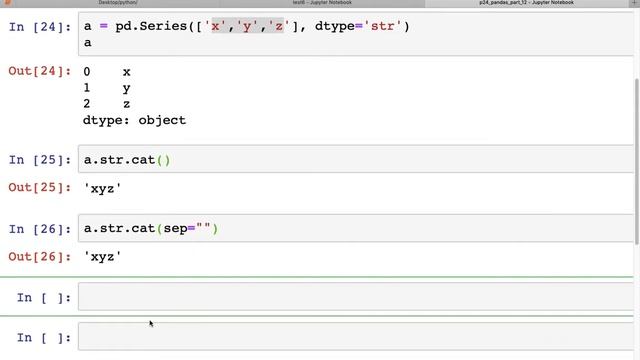Click into the a.str.cat(sep="") code cell
This screenshot has height=360, width=640.
356,228
